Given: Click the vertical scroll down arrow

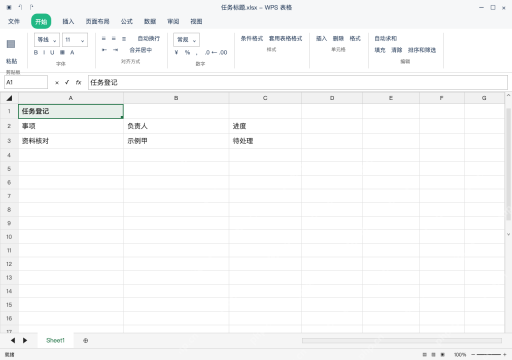Looking at the screenshot, I should [x=508, y=234].
